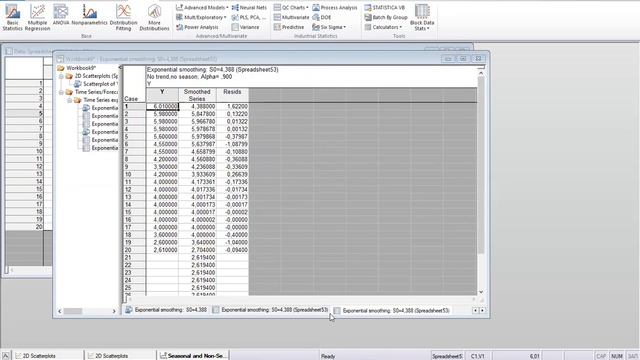Select smoothed value 4,388000
The height and width of the screenshot is (360, 640).
[x=197, y=106]
